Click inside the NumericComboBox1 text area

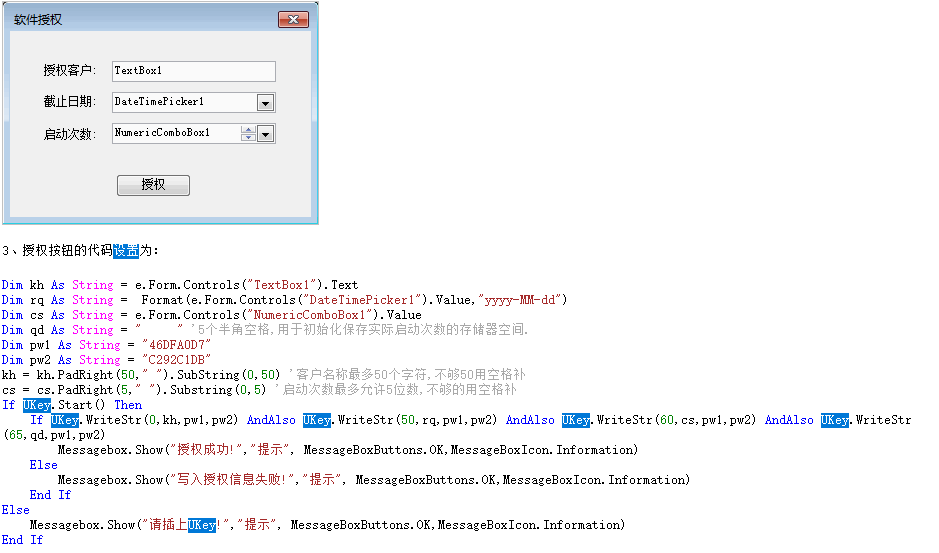177,133
